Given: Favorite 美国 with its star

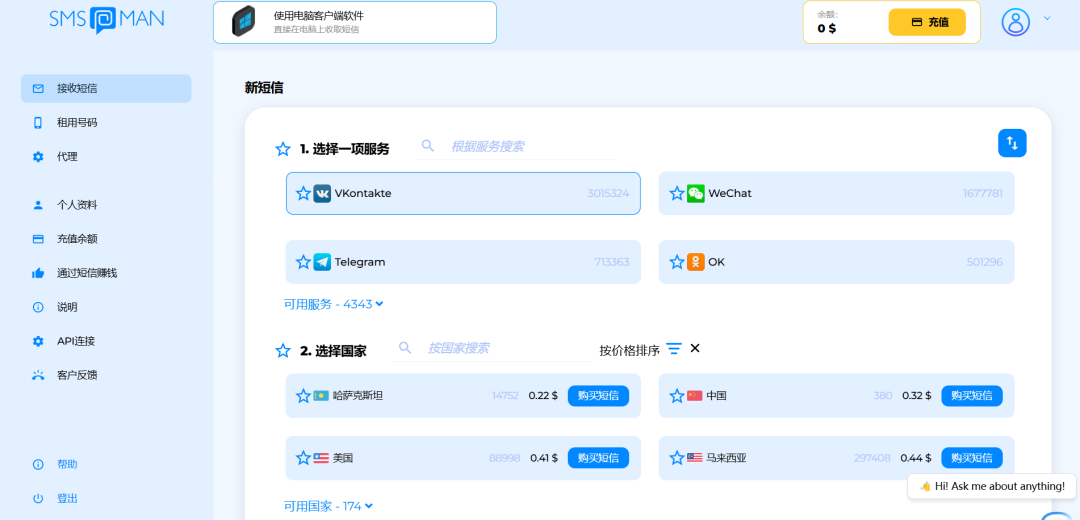Looking at the screenshot, I should (x=303, y=457).
